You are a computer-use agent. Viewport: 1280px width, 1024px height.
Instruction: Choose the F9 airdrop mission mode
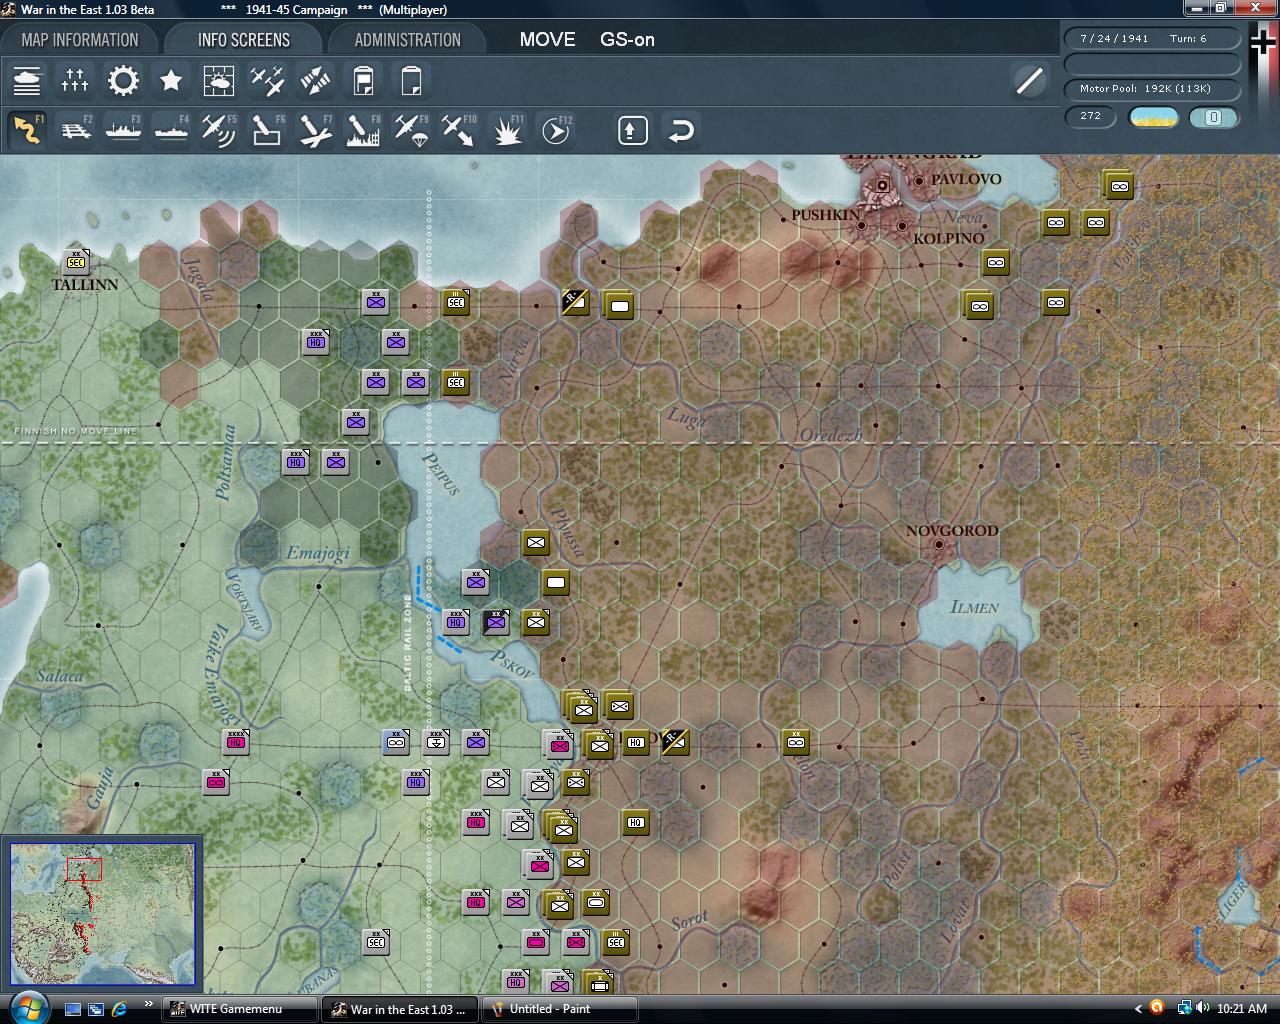[410, 129]
